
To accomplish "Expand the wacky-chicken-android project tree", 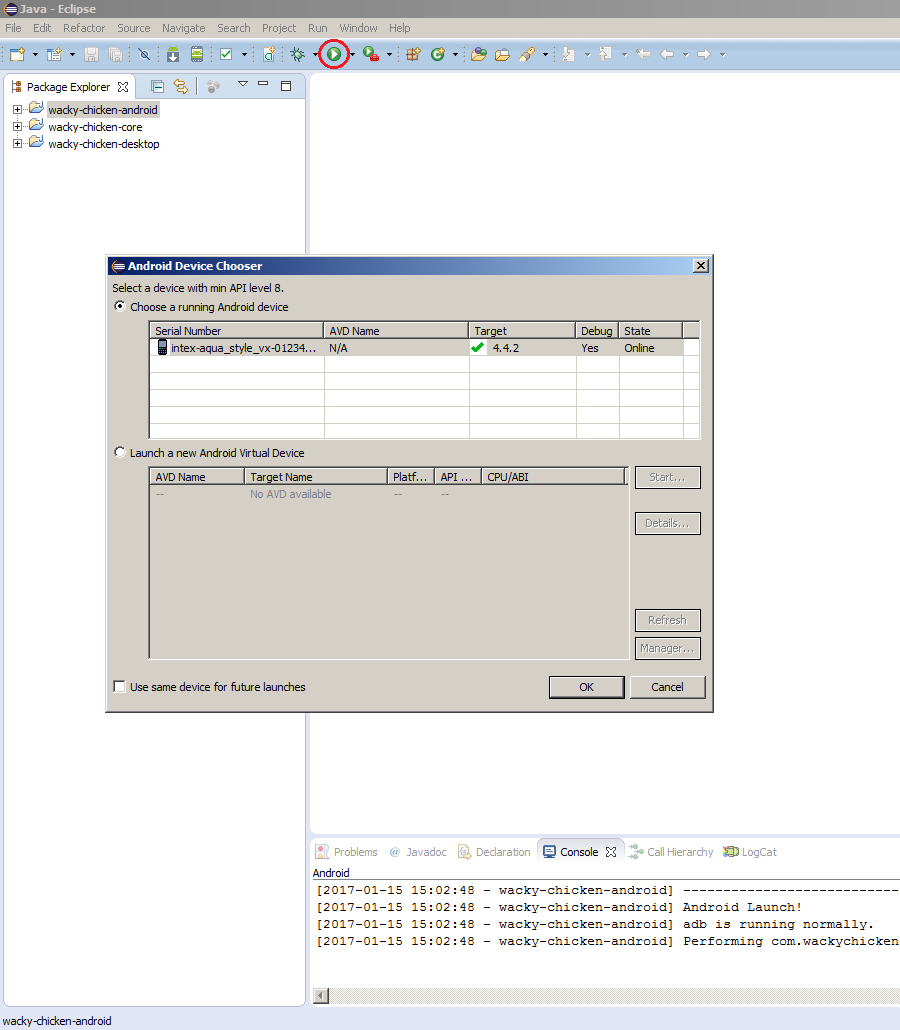I will 17,110.
